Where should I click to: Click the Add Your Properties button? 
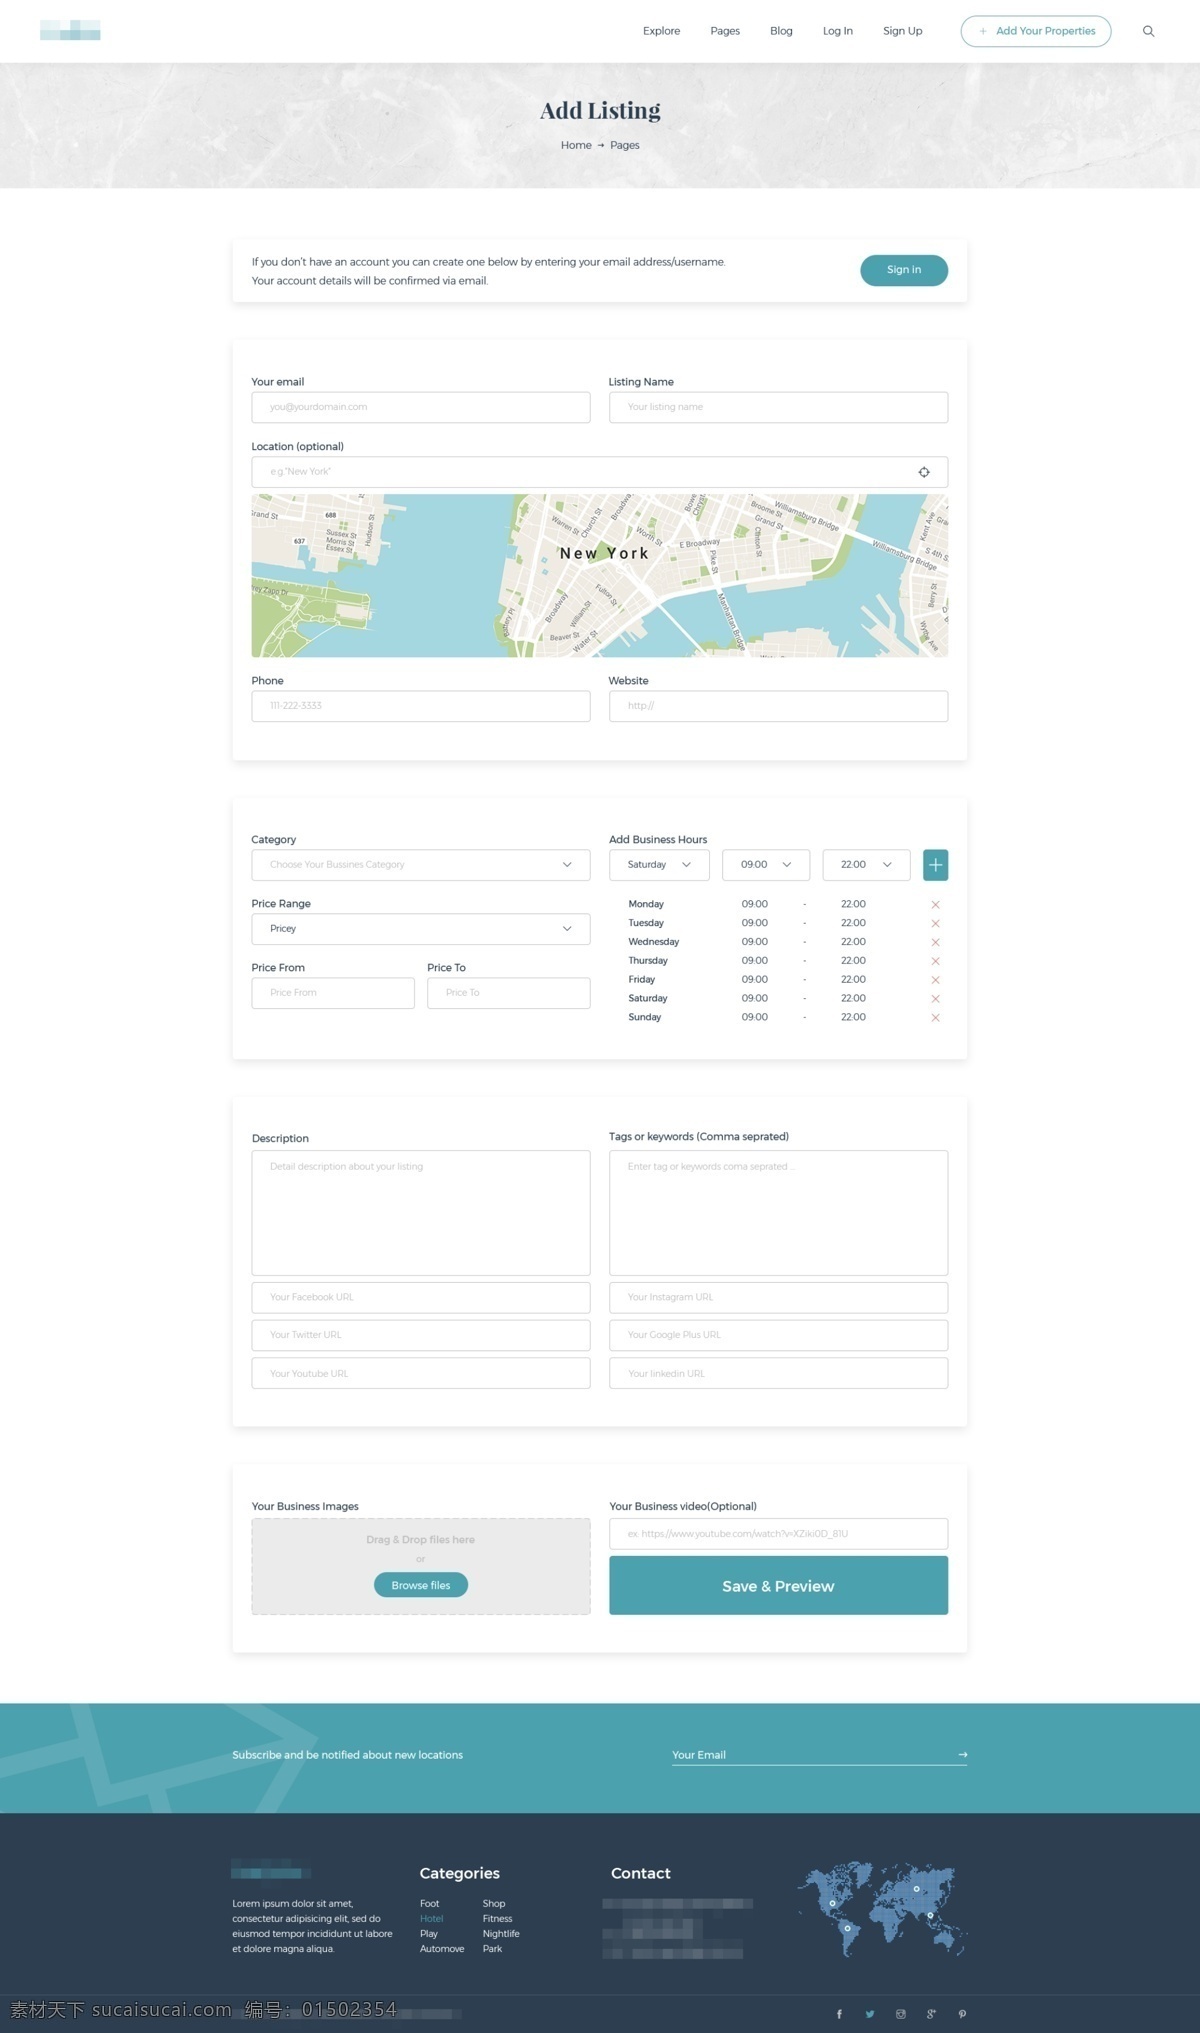pos(1036,31)
